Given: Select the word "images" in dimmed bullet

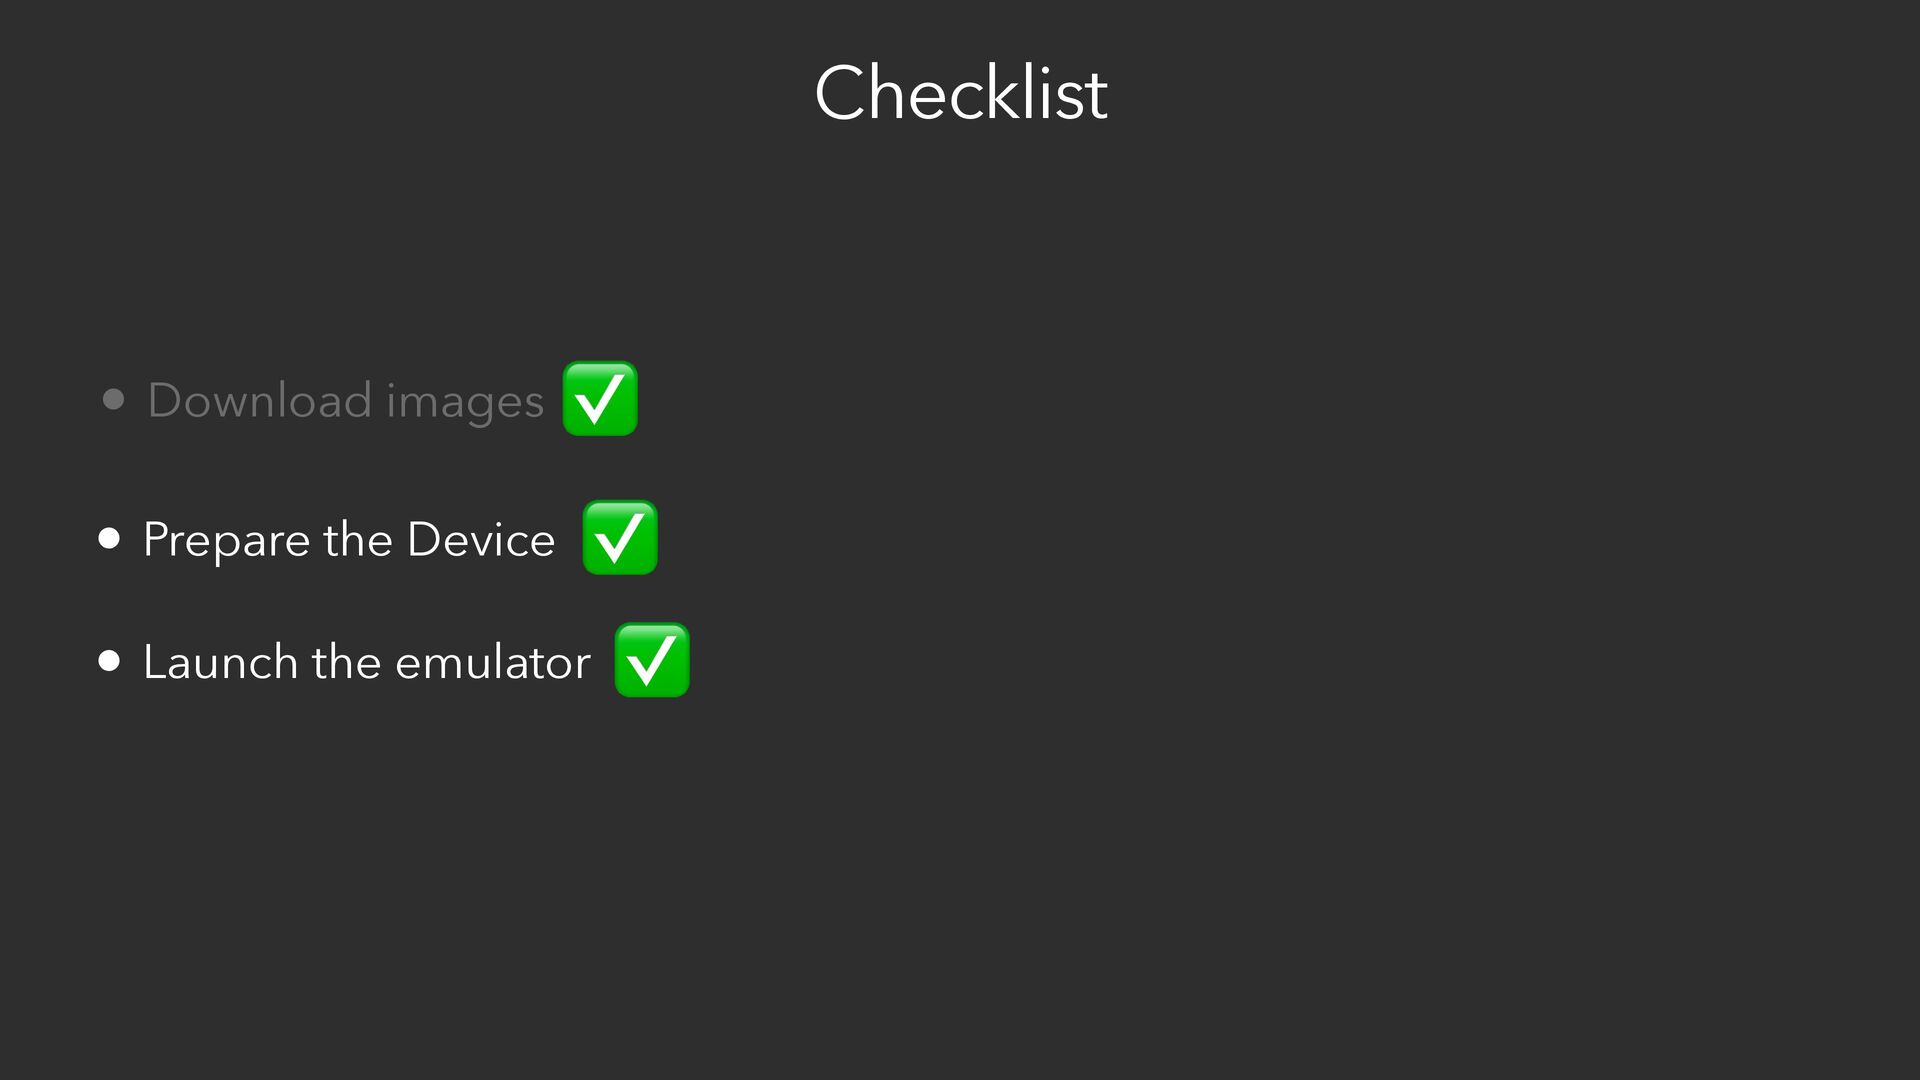Looking at the screenshot, I should click(465, 402).
